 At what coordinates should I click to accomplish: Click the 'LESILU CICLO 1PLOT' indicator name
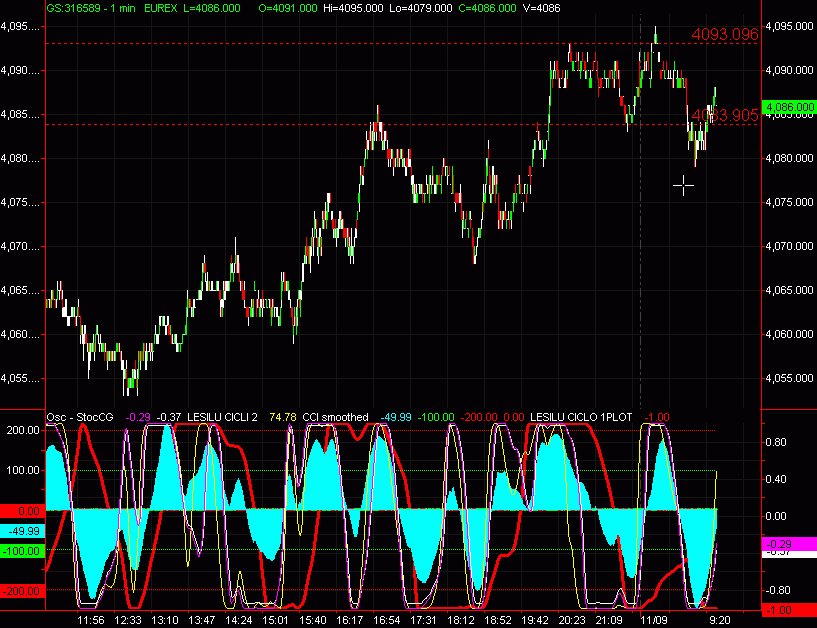(581, 417)
